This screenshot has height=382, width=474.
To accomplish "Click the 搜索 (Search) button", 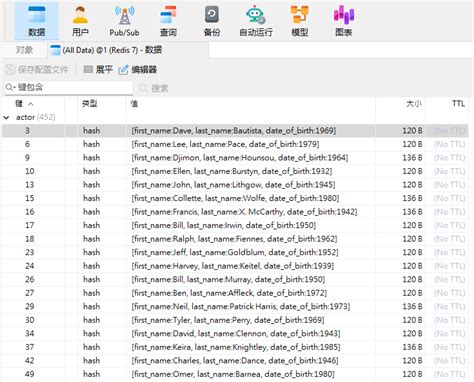I will 154,88.
